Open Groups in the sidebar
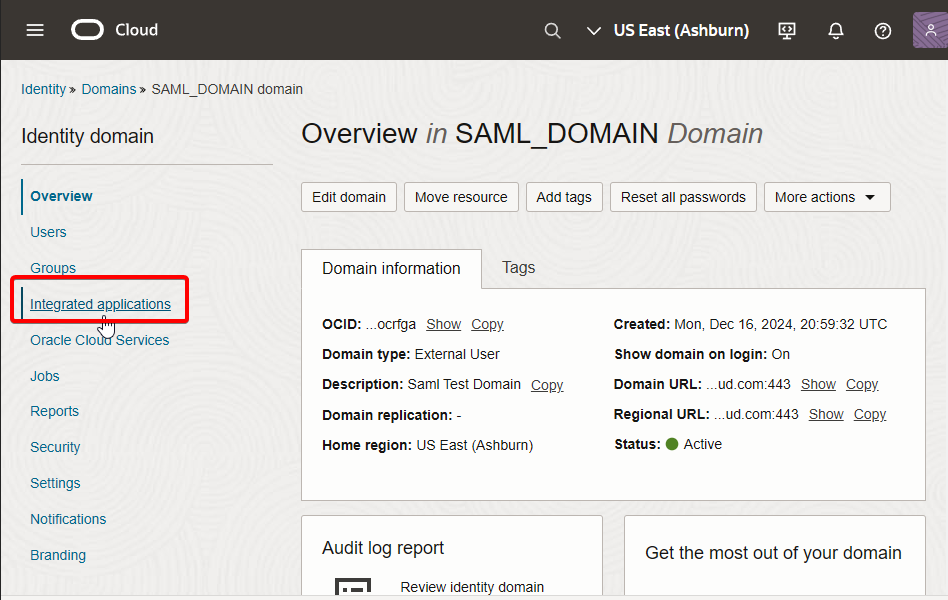Image resolution: width=948 pixels, height=600 pixels. tap(53, 268)
